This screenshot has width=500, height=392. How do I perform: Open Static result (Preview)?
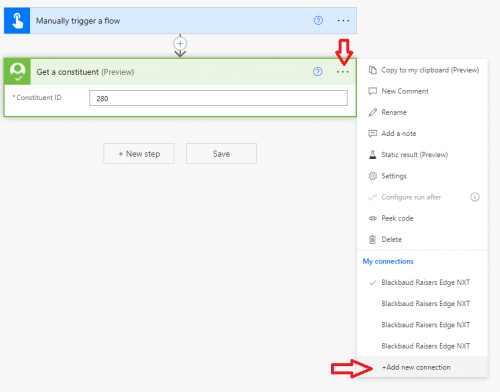click(x=422, y=155)
